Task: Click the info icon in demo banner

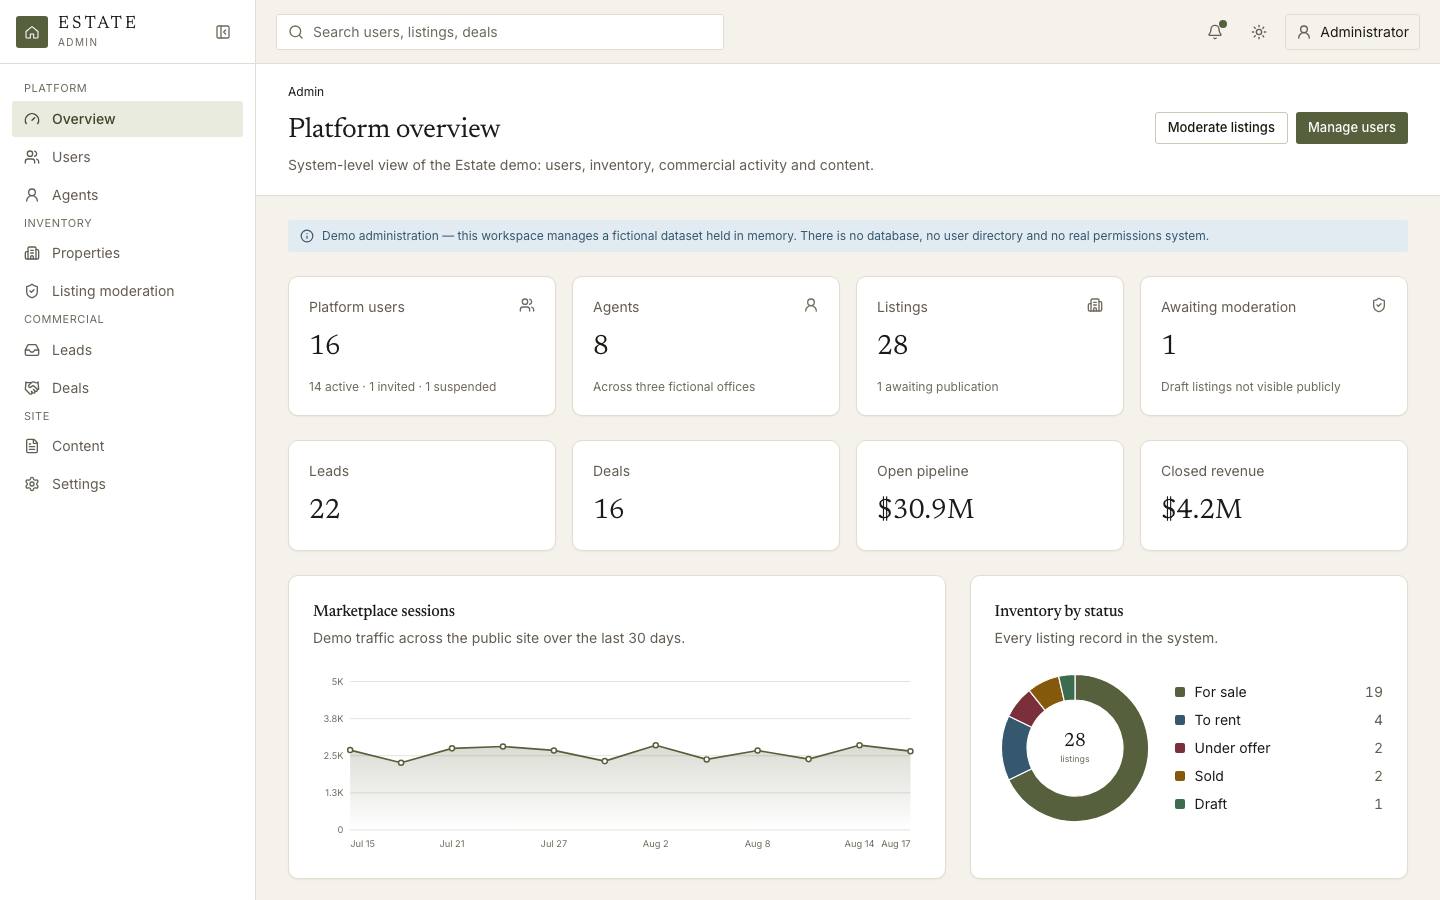Action: point(307,236)
